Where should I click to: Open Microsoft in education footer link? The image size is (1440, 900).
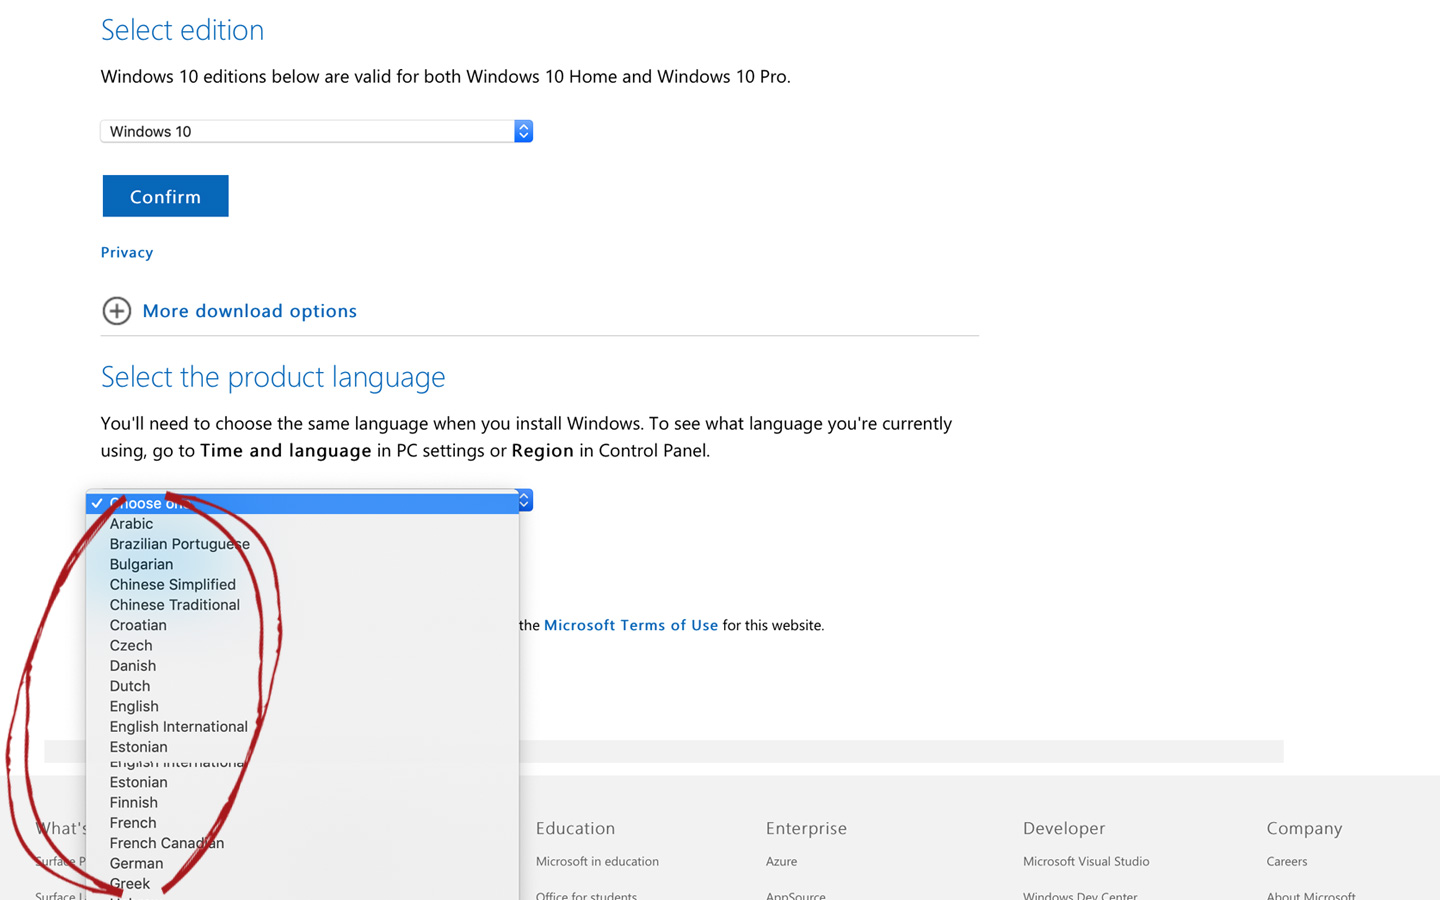pos(597,861)
